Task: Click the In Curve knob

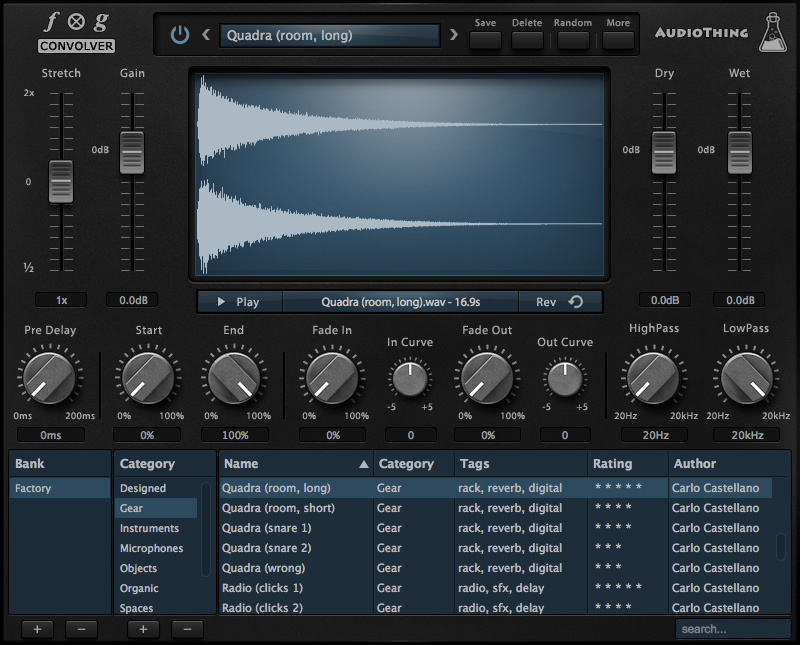Action: point(409,378)
